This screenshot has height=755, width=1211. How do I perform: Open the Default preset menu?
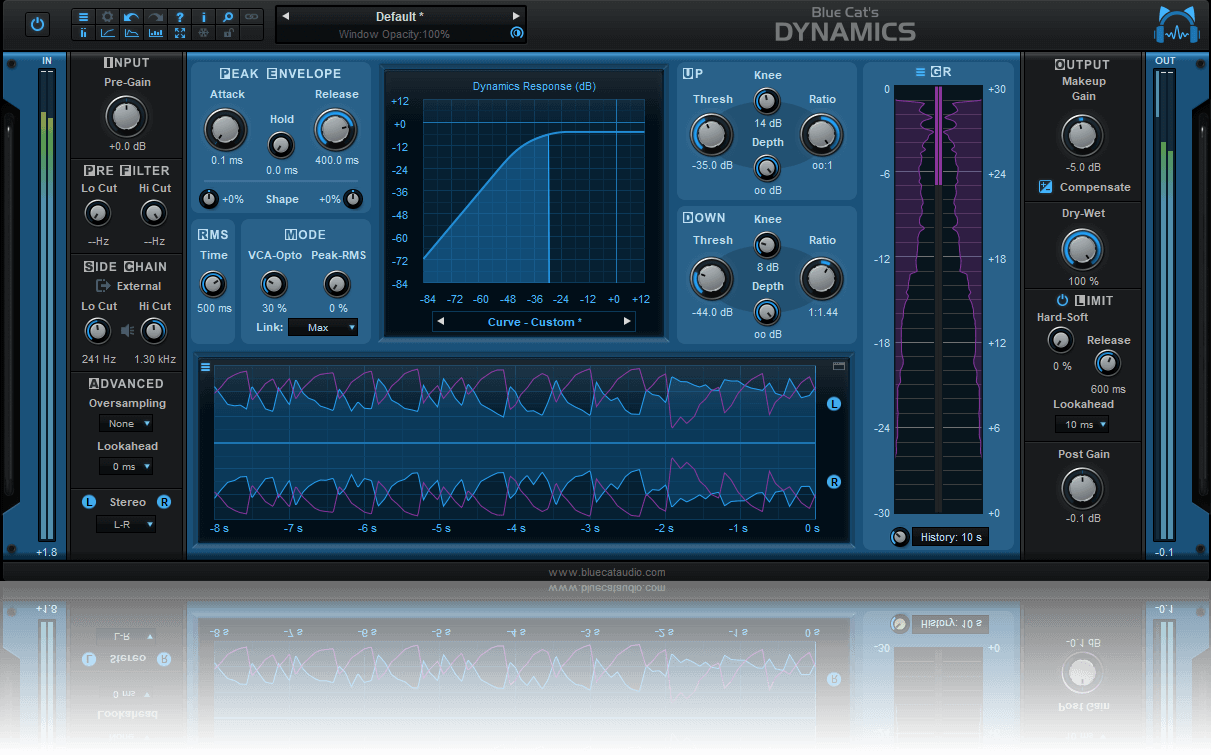click(x=399, y=16)
